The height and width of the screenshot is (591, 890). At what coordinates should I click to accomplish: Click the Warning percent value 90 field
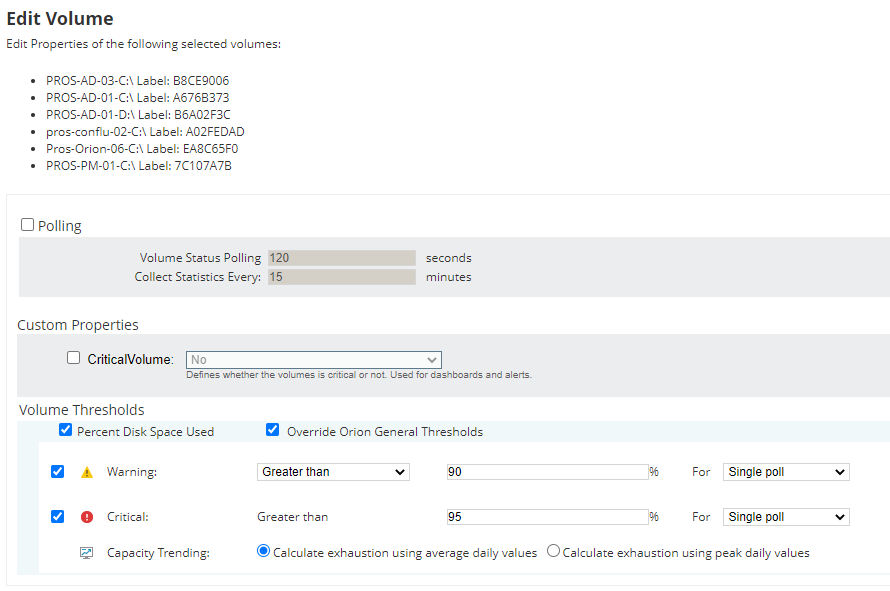(548, 472)
